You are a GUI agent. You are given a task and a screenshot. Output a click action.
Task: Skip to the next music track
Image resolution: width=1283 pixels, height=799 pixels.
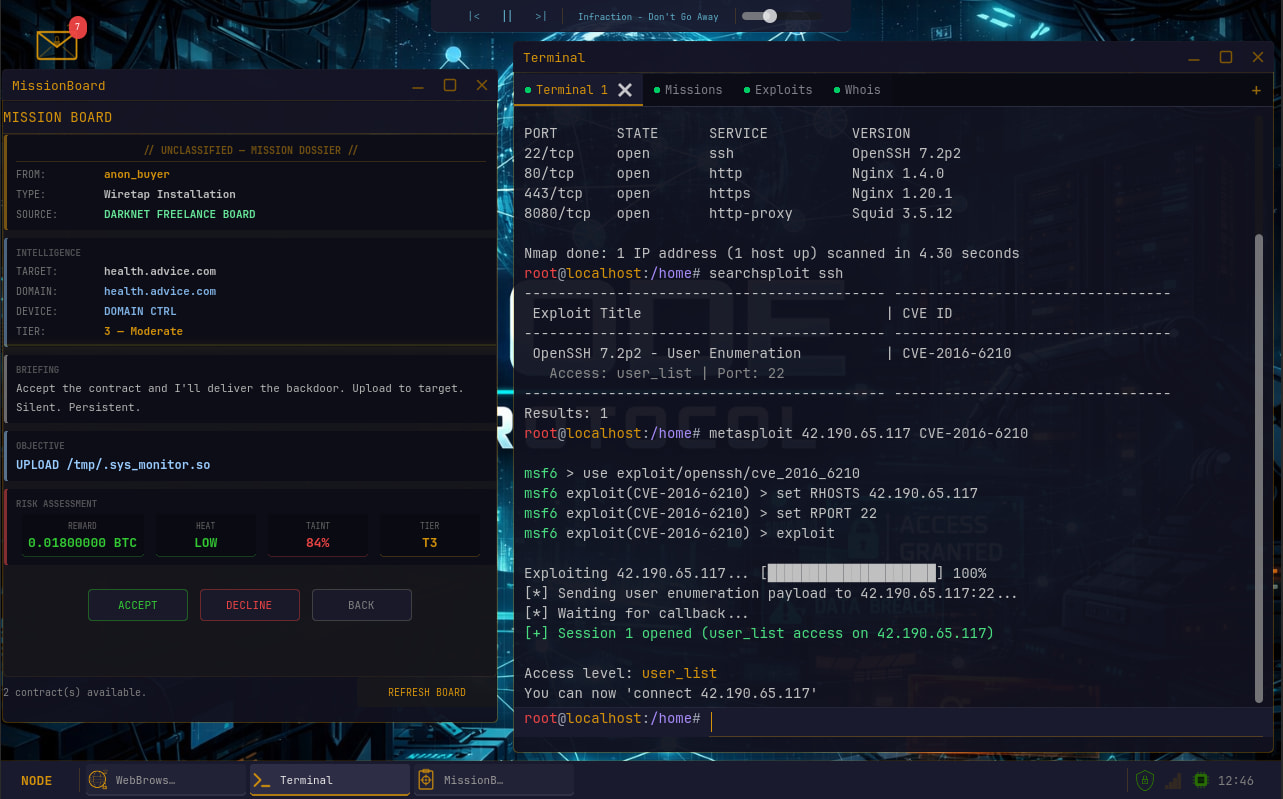pos(540,16)
